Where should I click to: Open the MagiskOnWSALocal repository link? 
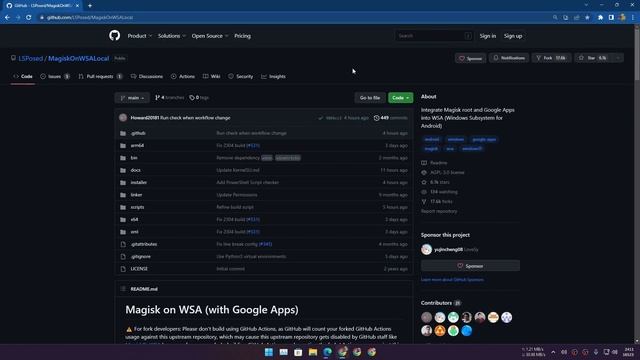(78, 58)
